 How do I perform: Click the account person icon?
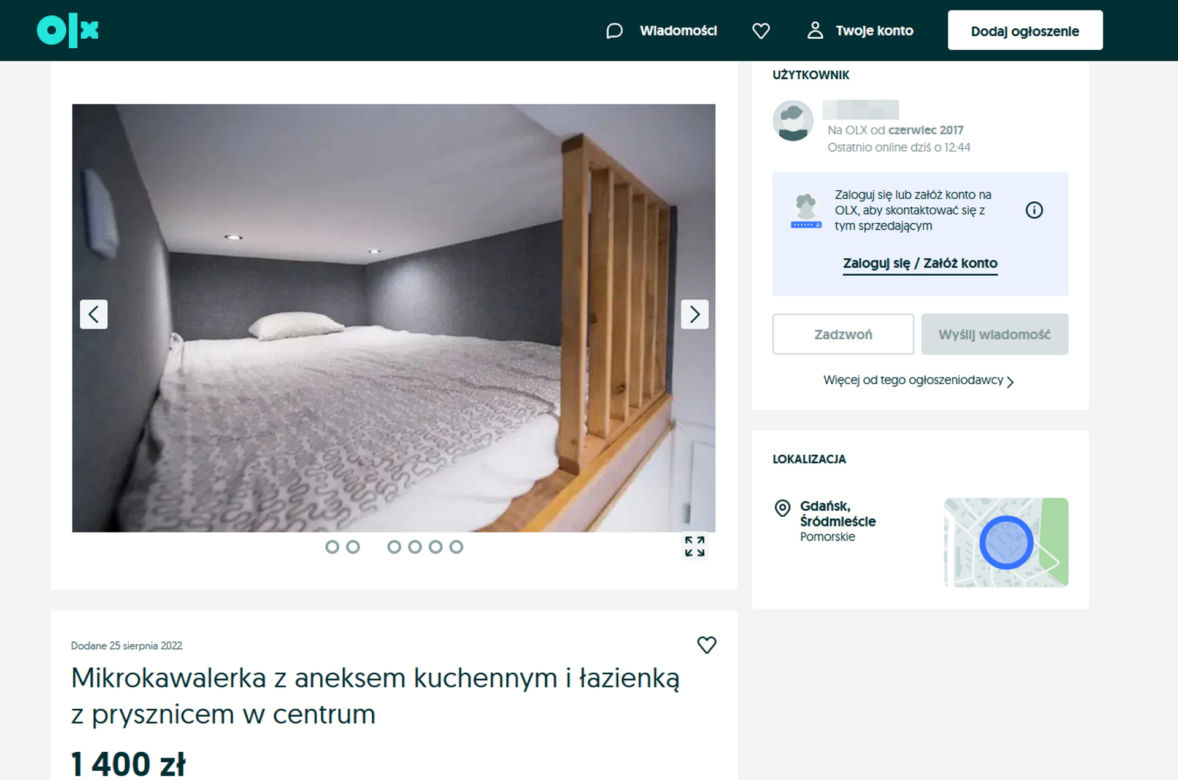(815, 30)
